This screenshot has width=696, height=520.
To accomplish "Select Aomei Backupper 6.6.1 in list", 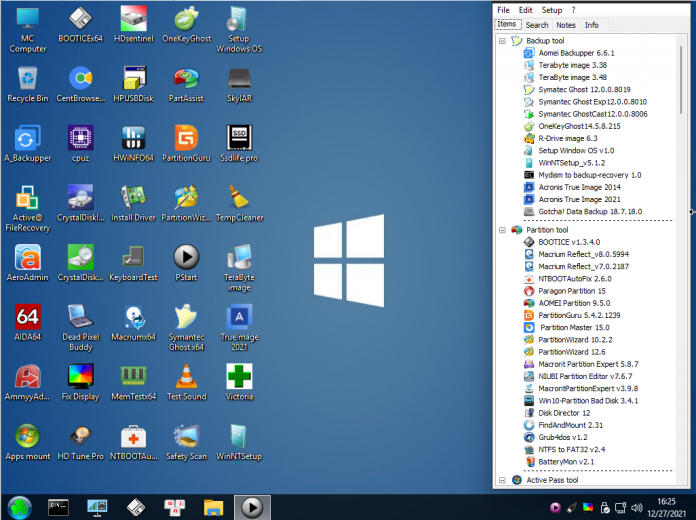I will click(x=577, y=53).
